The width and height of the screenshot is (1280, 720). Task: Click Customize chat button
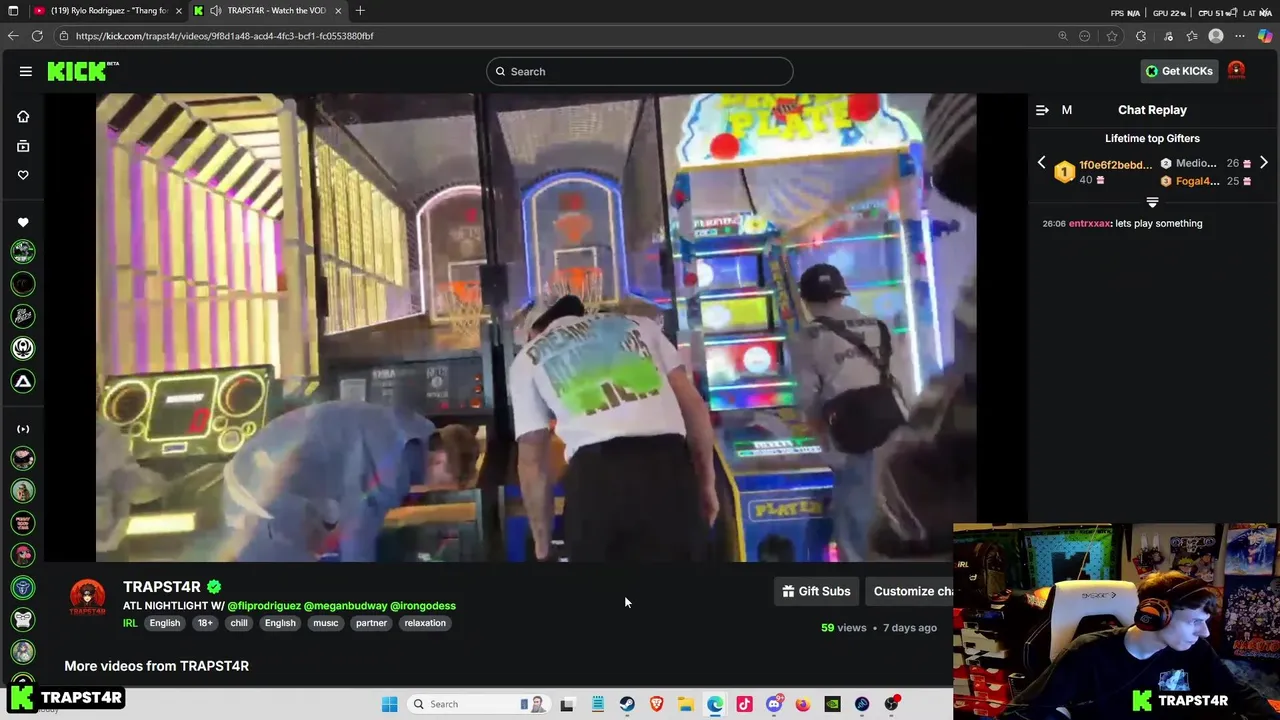pos(908,591)
